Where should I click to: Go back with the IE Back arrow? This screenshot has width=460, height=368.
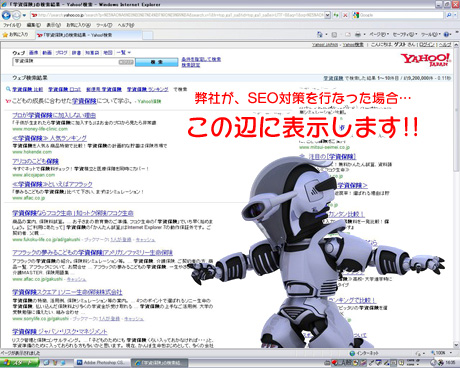[6, 15]
